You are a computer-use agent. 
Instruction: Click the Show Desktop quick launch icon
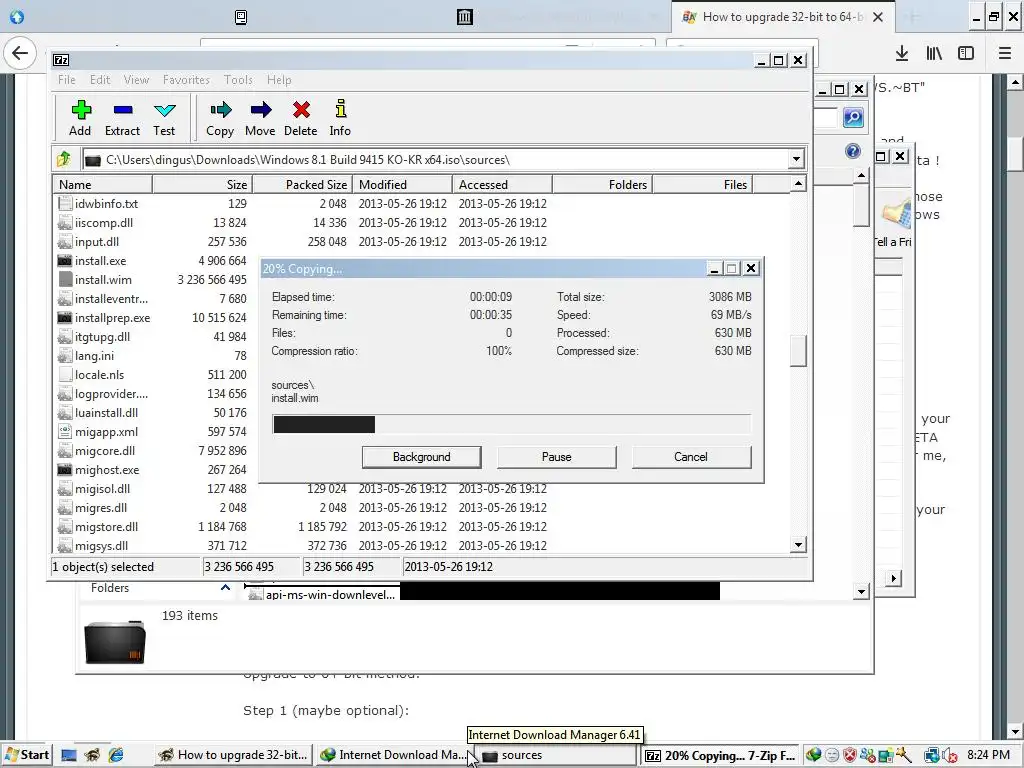point(69,755)
